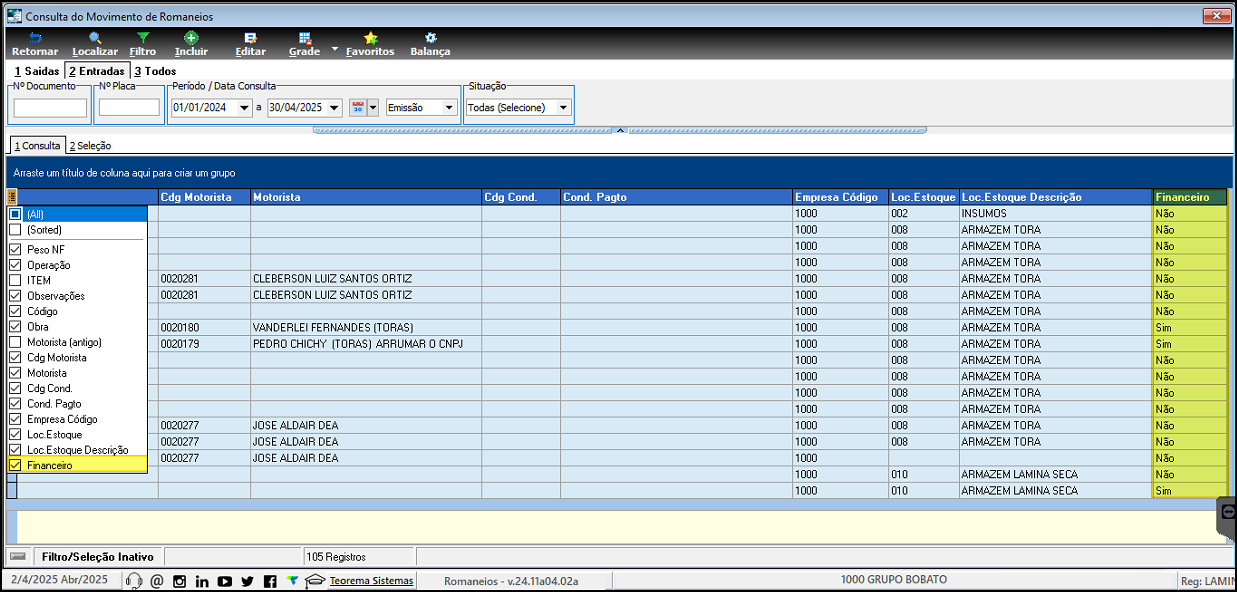Click the 105 Registros status text
This screenshot has height=592, width=1237.
coord(336,557)
